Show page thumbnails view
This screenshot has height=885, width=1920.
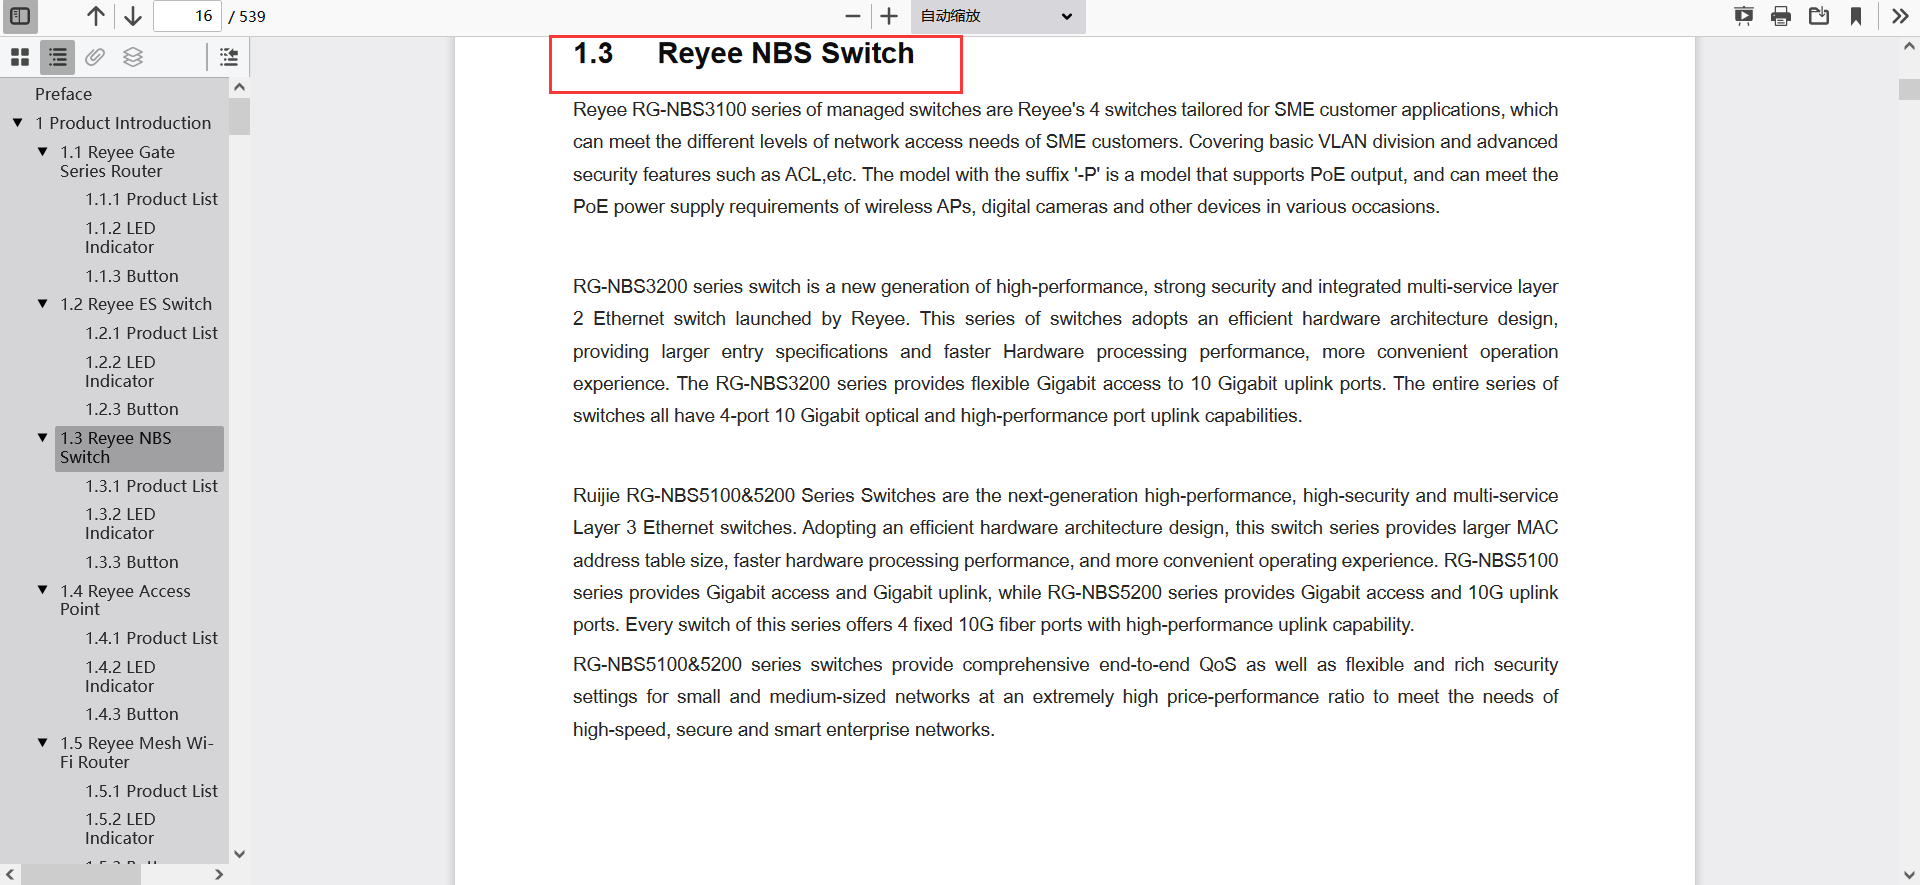[20, 58]
